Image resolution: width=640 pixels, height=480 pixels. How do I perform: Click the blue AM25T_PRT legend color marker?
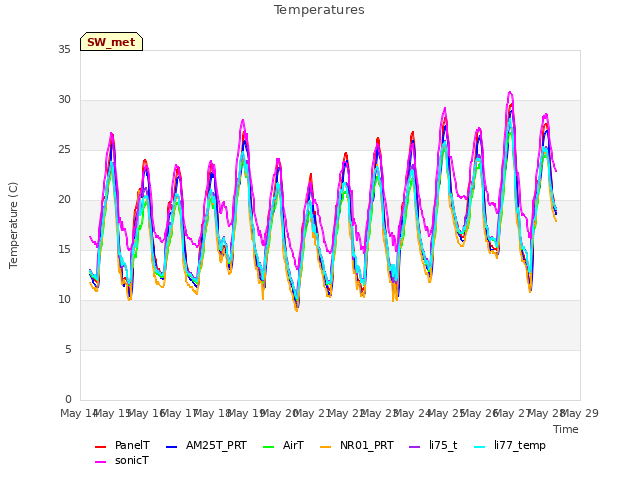click(172, 447)
